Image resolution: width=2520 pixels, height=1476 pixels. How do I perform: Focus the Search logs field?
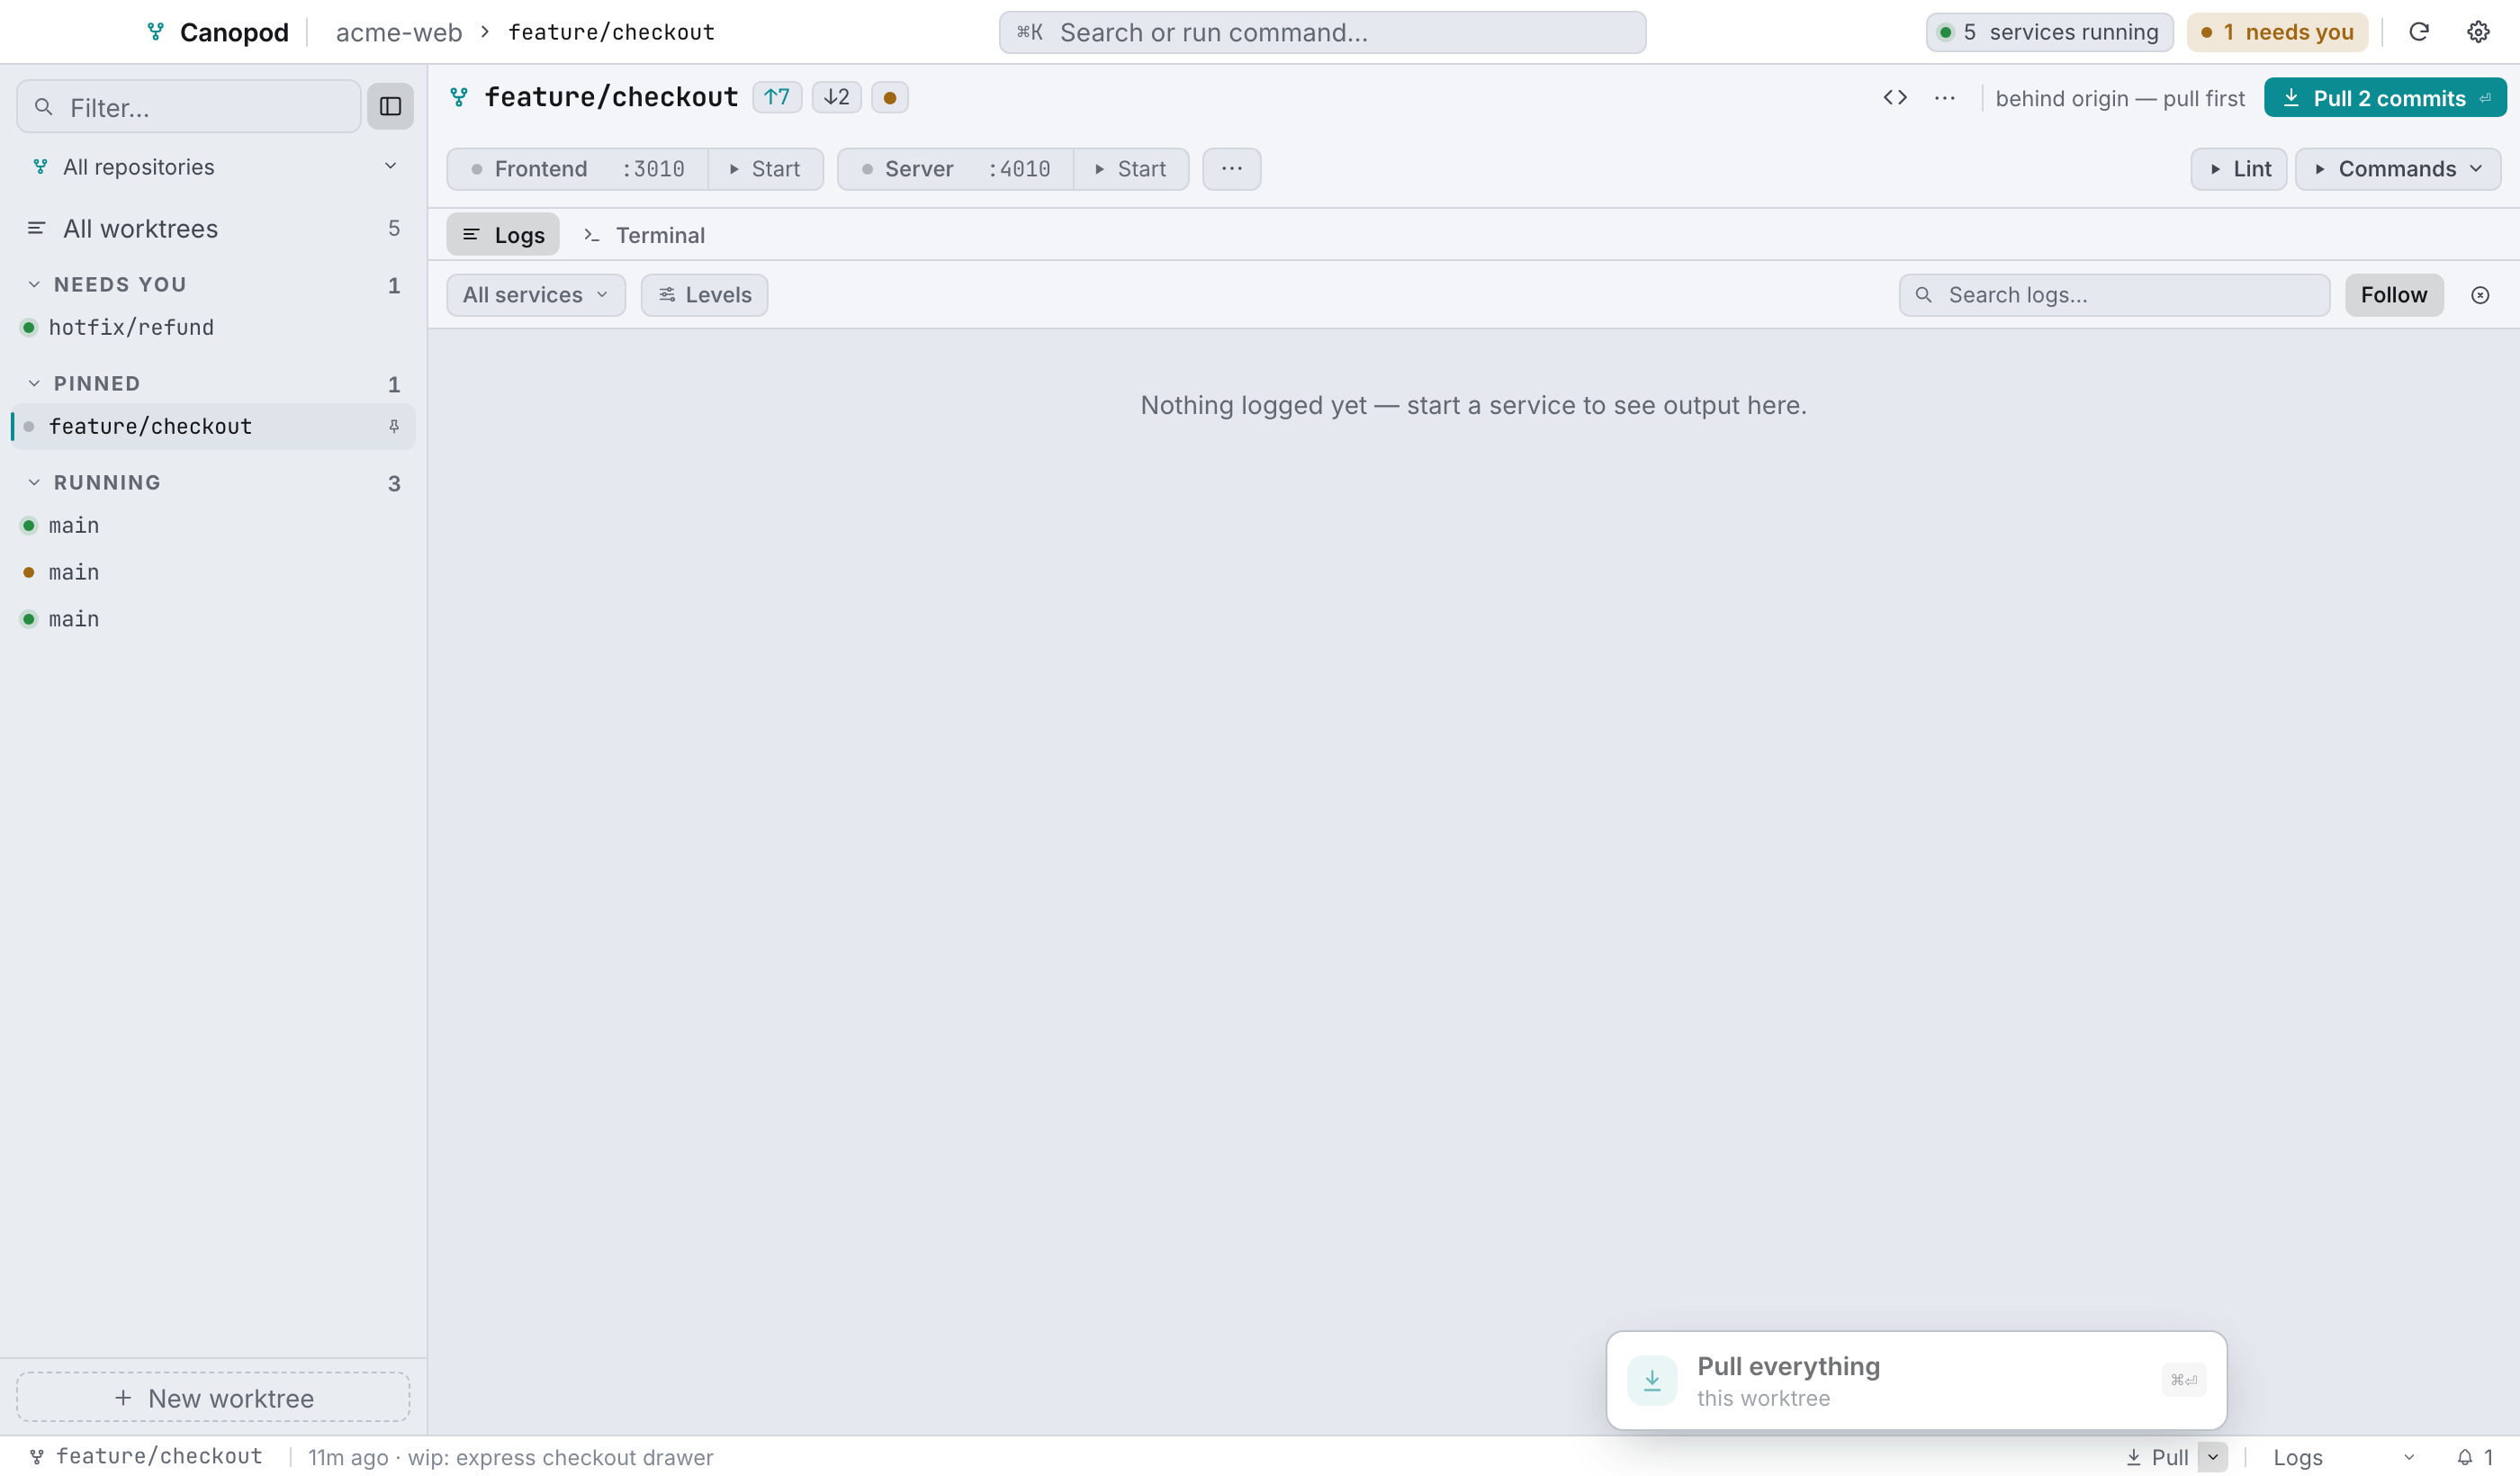[2114, 295]
